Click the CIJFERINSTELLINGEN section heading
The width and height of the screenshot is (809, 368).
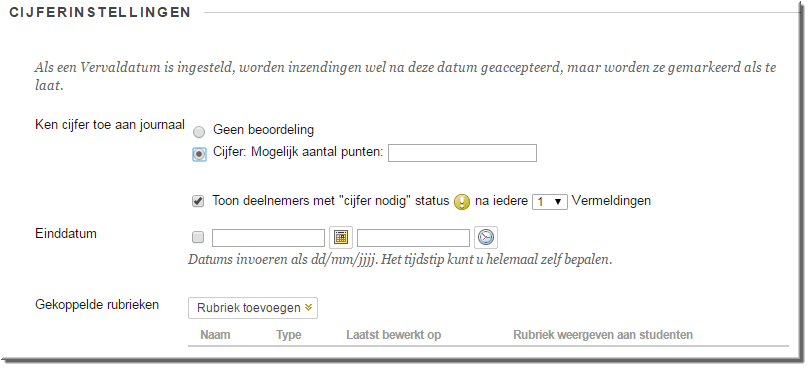pos(101,12)
